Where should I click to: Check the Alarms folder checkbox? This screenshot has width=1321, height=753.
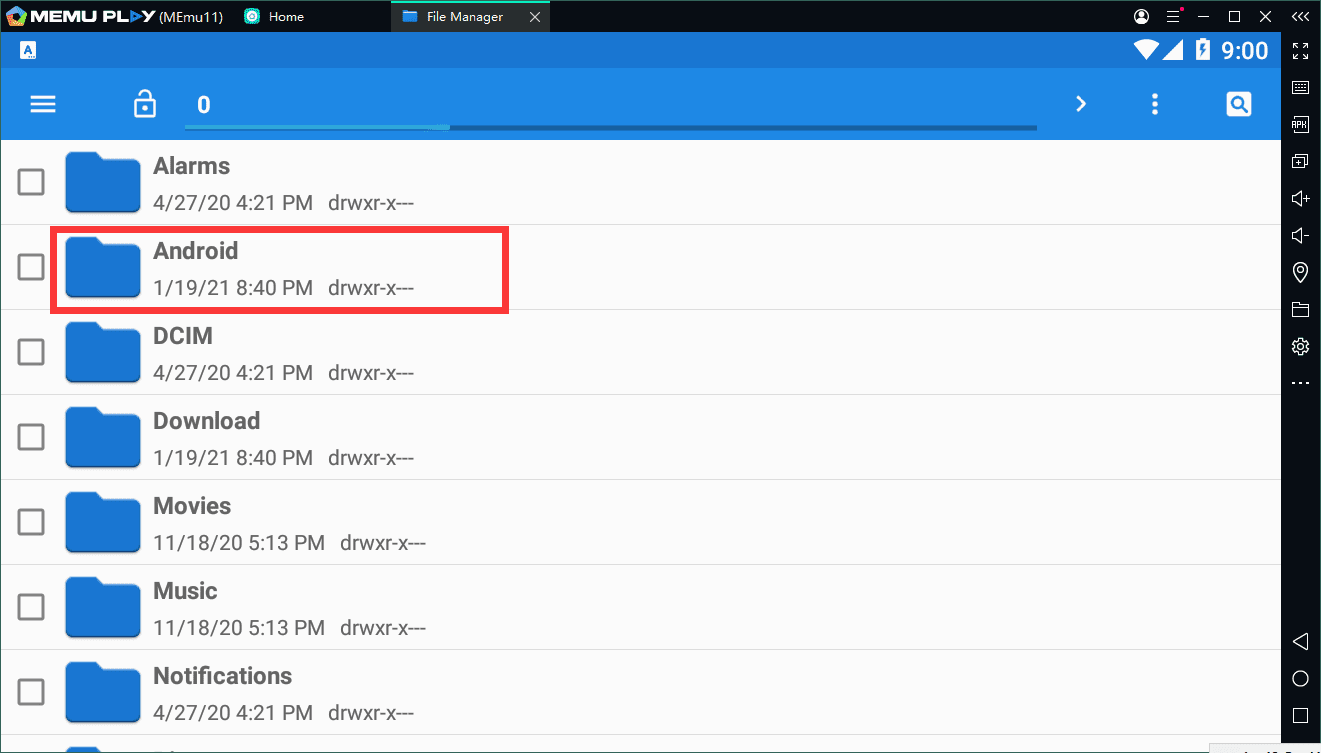pyautogui.click(x=31, y=182)
